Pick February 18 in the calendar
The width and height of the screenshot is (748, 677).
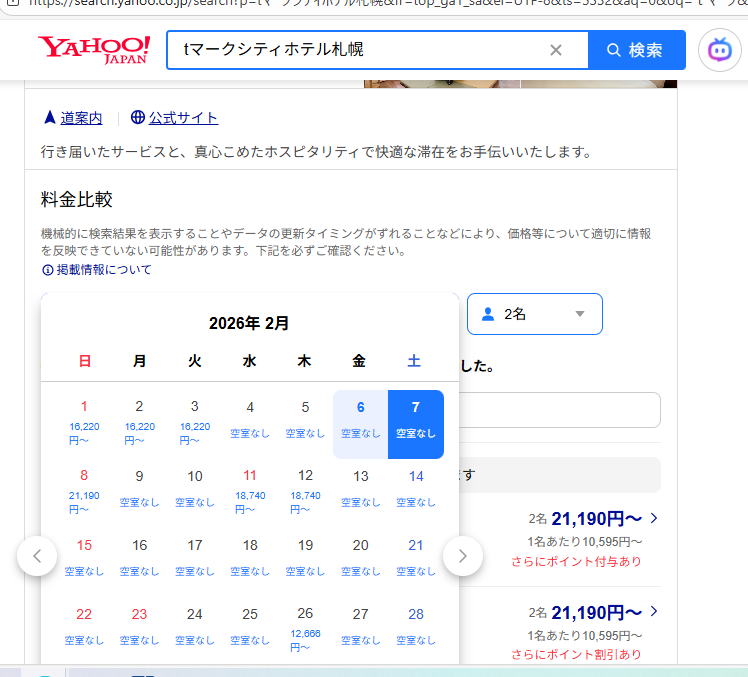tap(250, 562)
